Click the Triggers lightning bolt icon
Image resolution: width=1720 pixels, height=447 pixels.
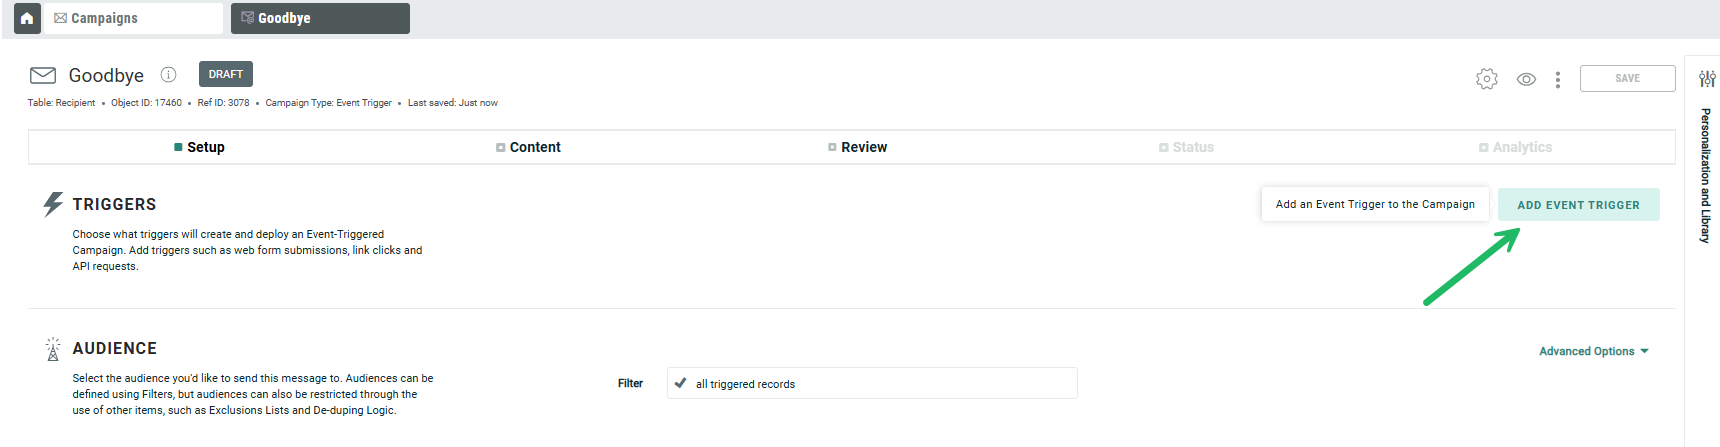point(53,204)
